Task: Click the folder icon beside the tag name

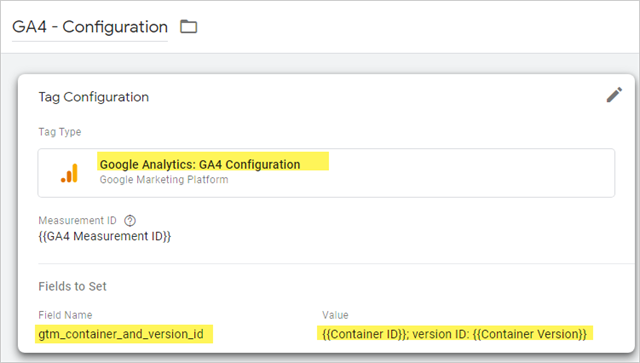Action: [x=189, y=27]
